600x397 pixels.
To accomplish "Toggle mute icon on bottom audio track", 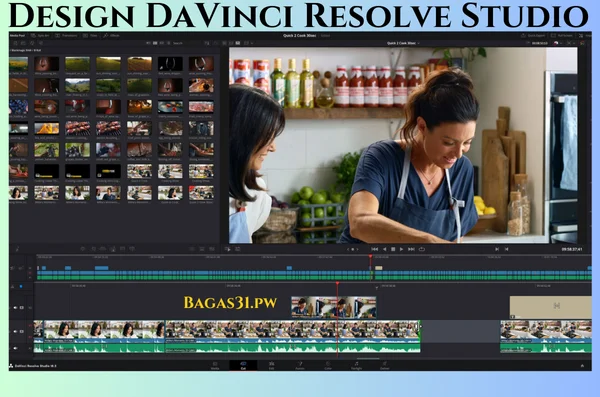I will [15, 348].
